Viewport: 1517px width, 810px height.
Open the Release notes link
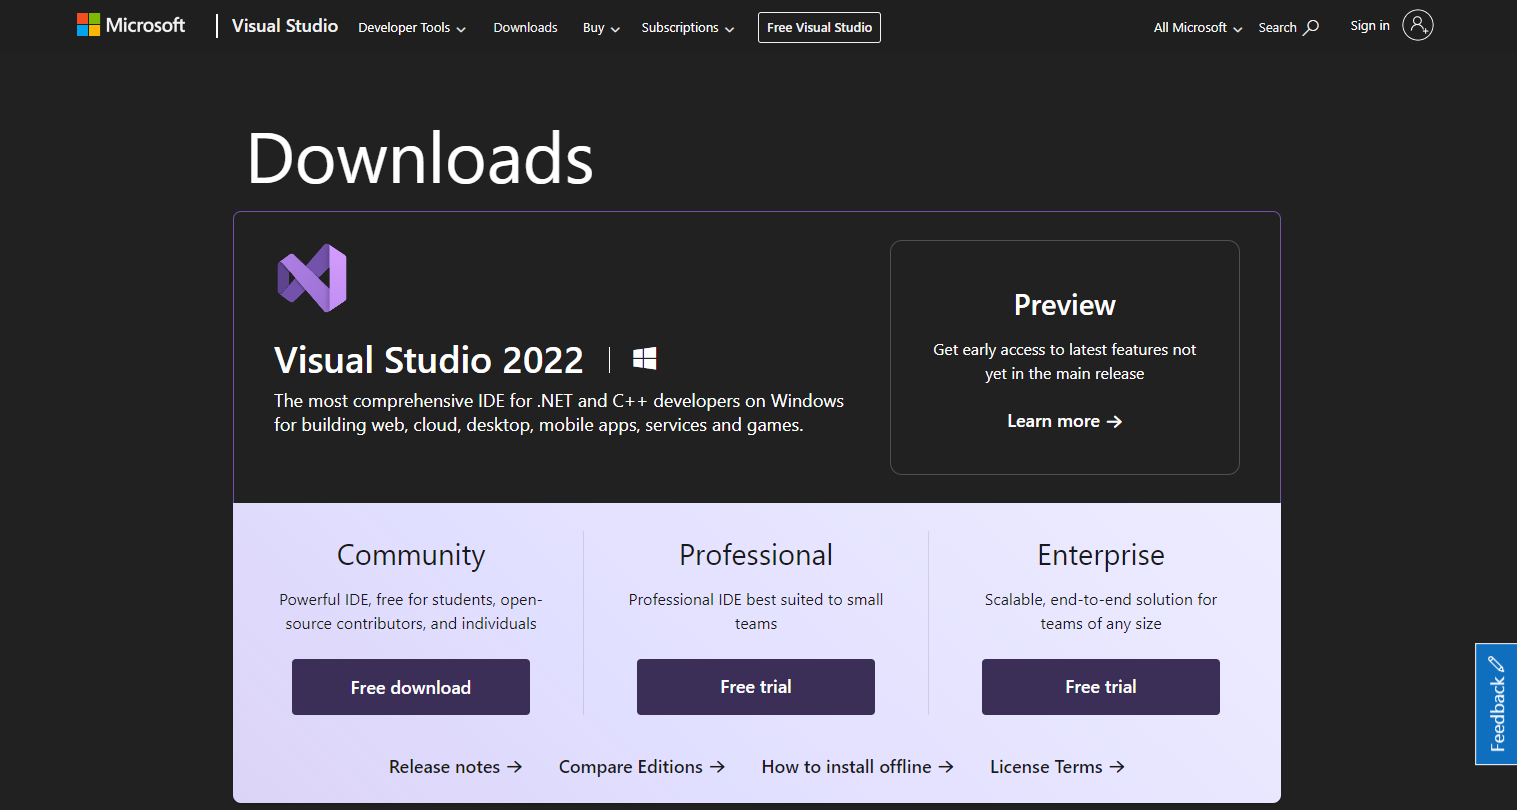[455, 767]
